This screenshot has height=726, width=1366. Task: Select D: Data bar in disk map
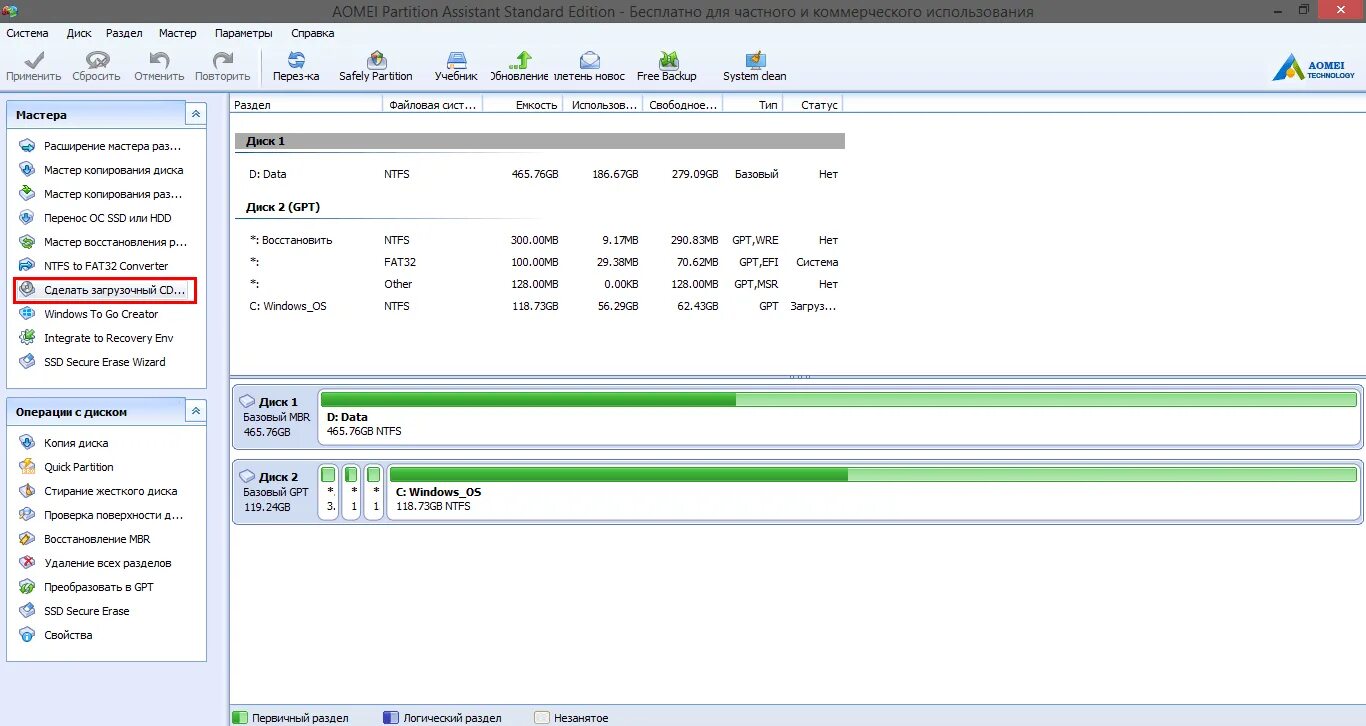click(x=839, y=415)
